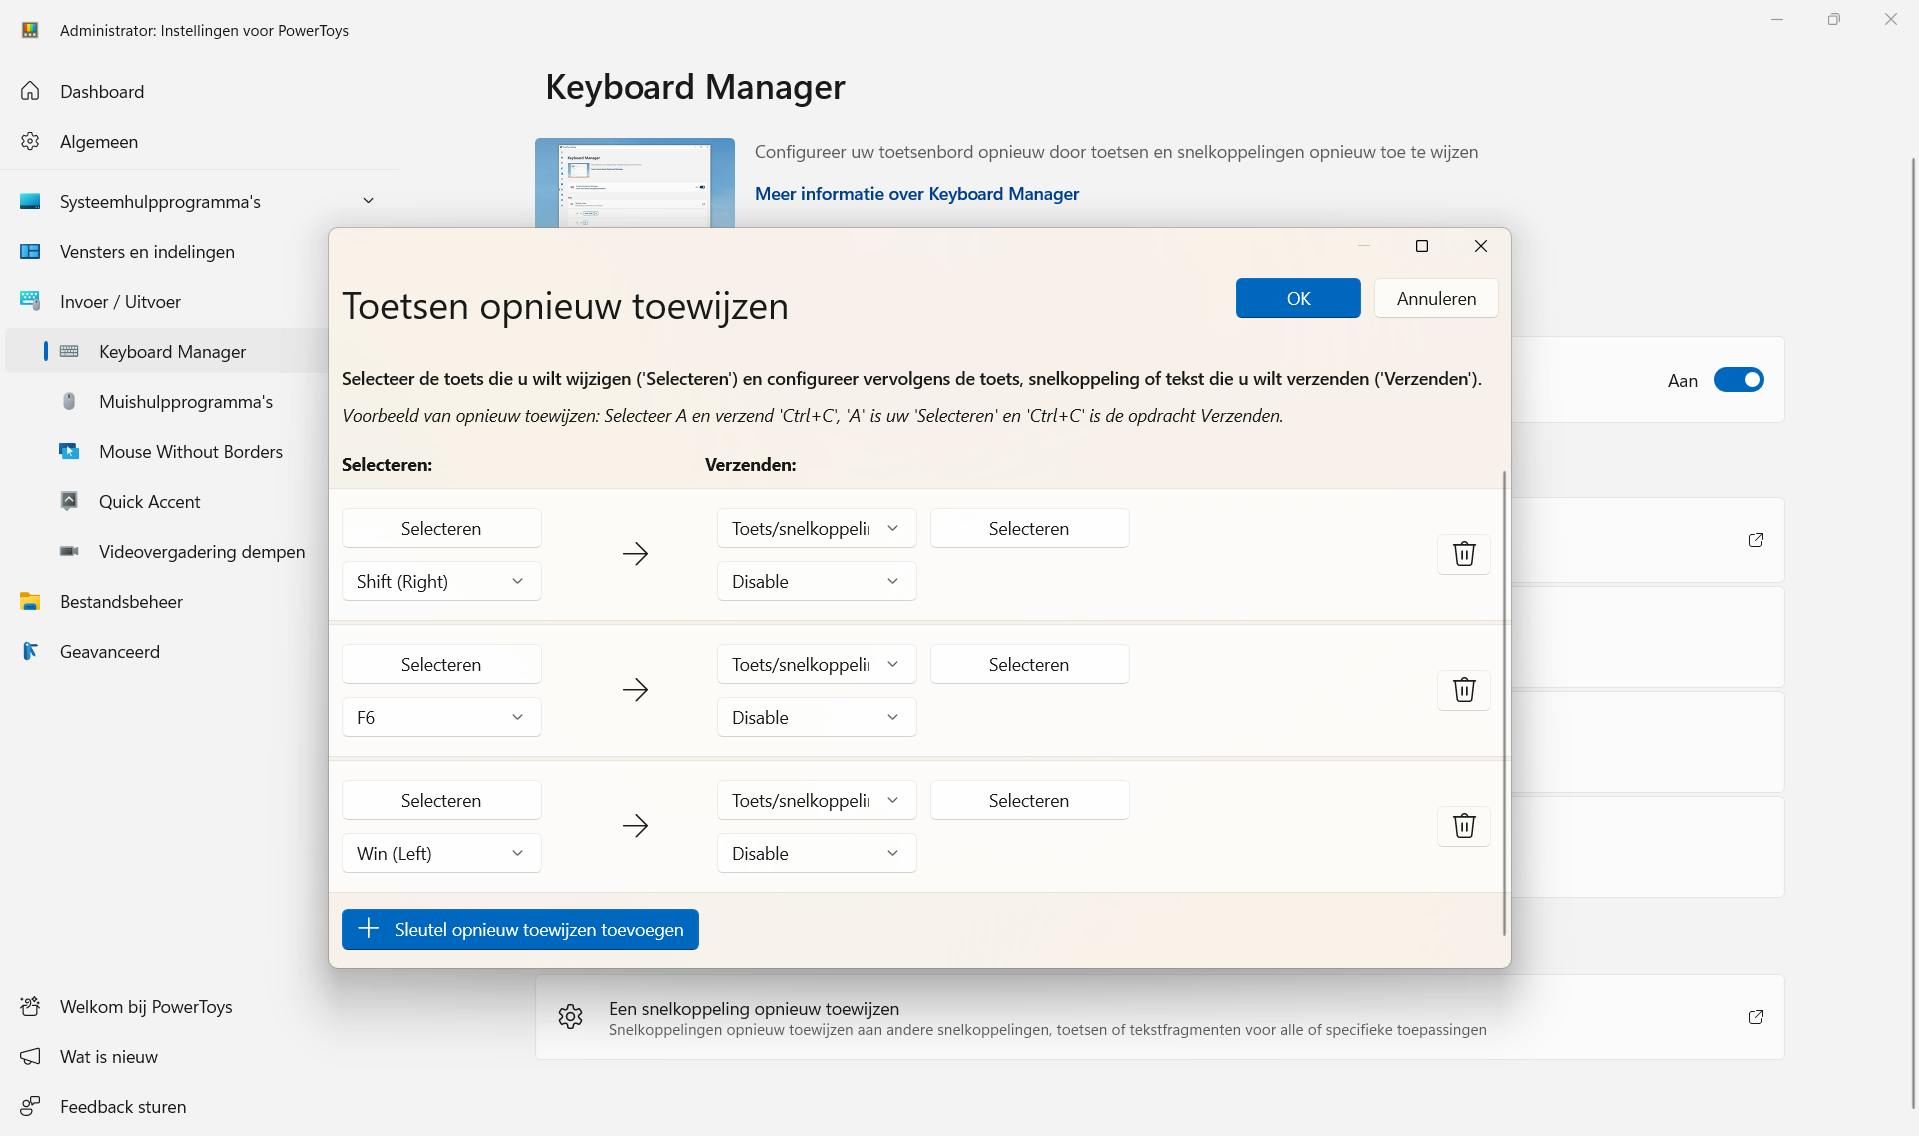Click the Annuleren button
The image size is (1919, 1136).
click(1436, 298)
